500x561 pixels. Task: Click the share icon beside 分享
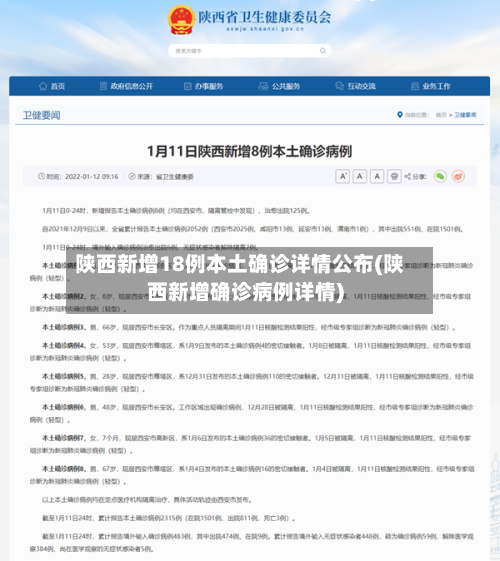point(407,176)
